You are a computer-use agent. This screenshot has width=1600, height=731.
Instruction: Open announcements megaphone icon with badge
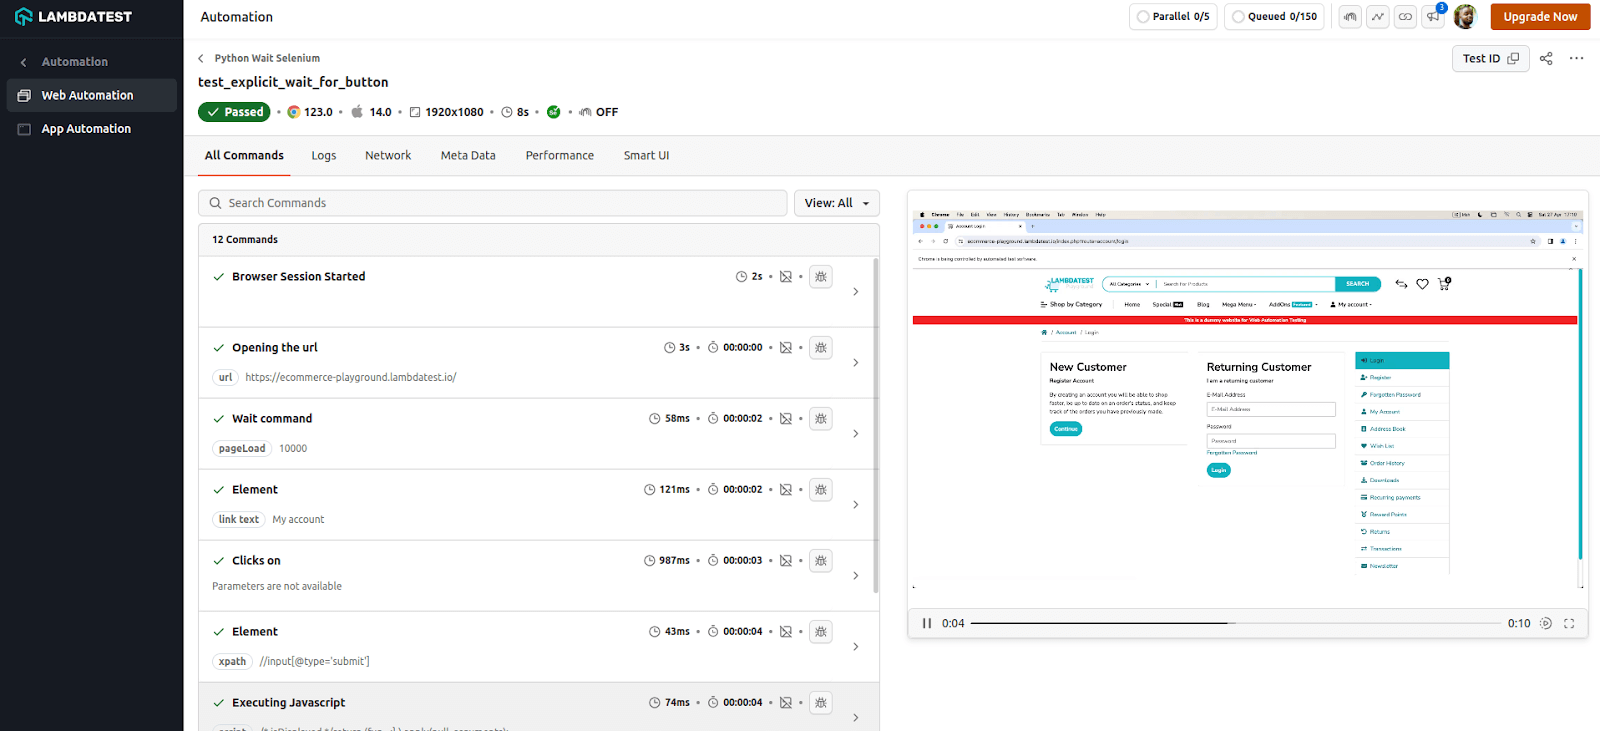(1434, 16)
